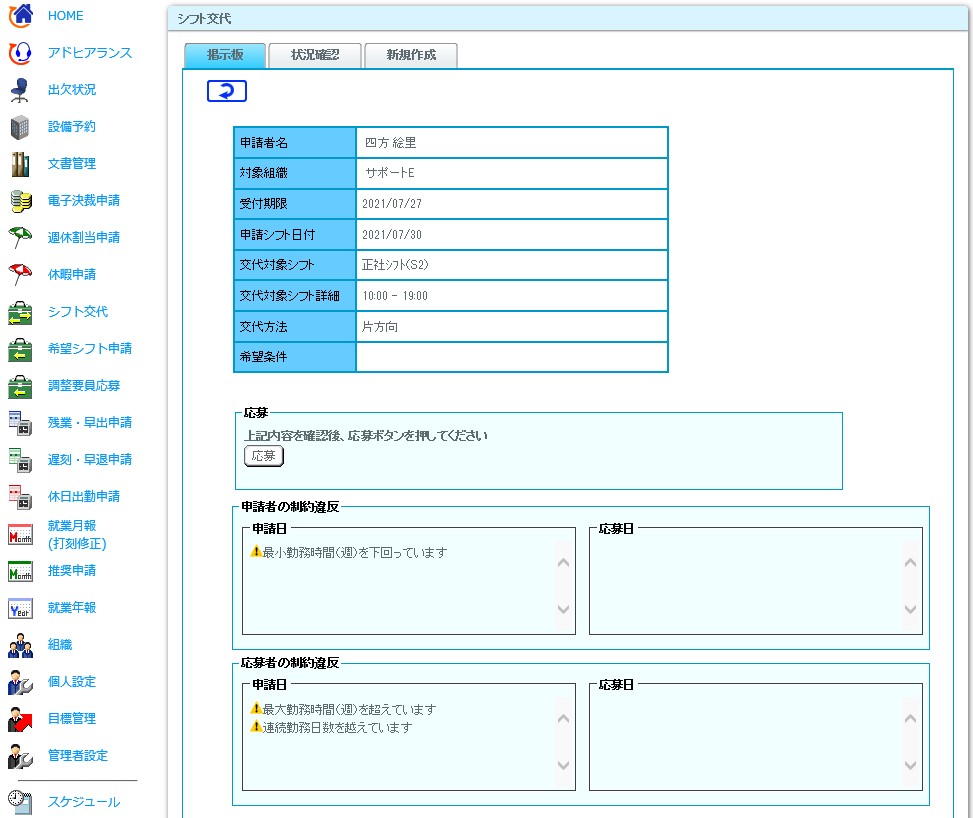Open the HOME link
Viewport: 973px width, 818px height.
click(66, 16)
